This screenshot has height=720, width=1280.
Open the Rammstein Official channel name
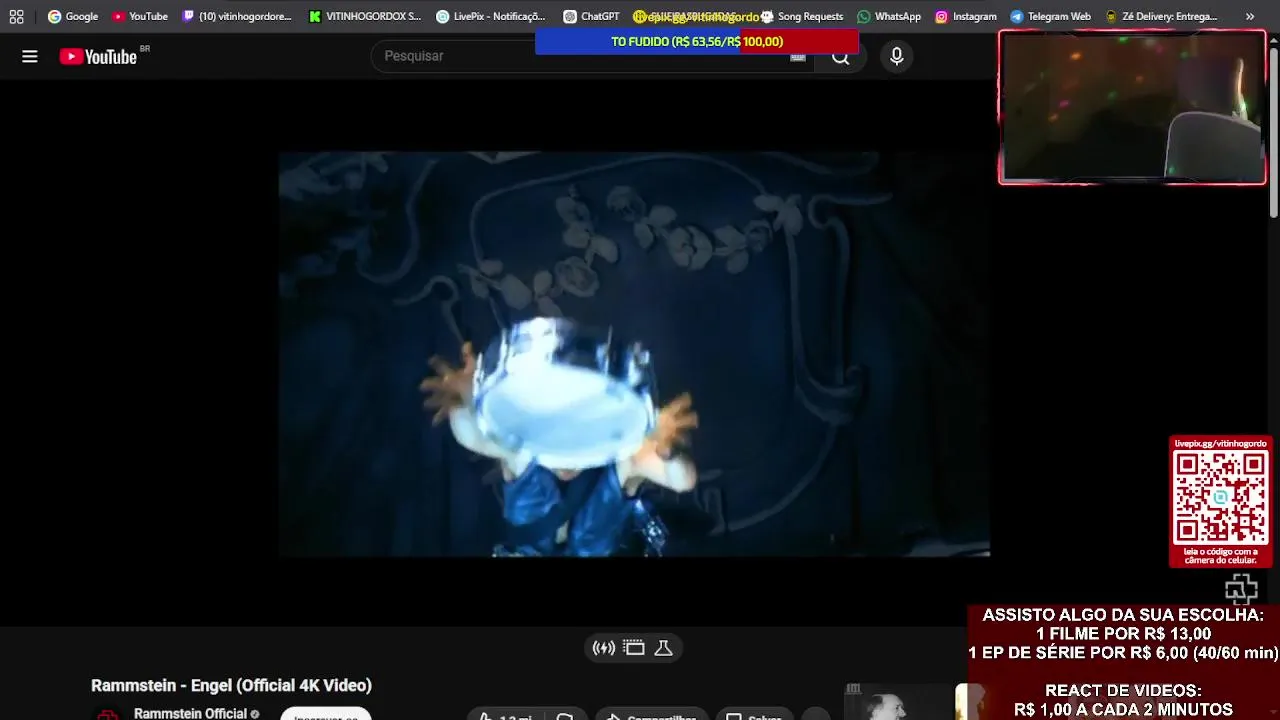click(190, 713)
